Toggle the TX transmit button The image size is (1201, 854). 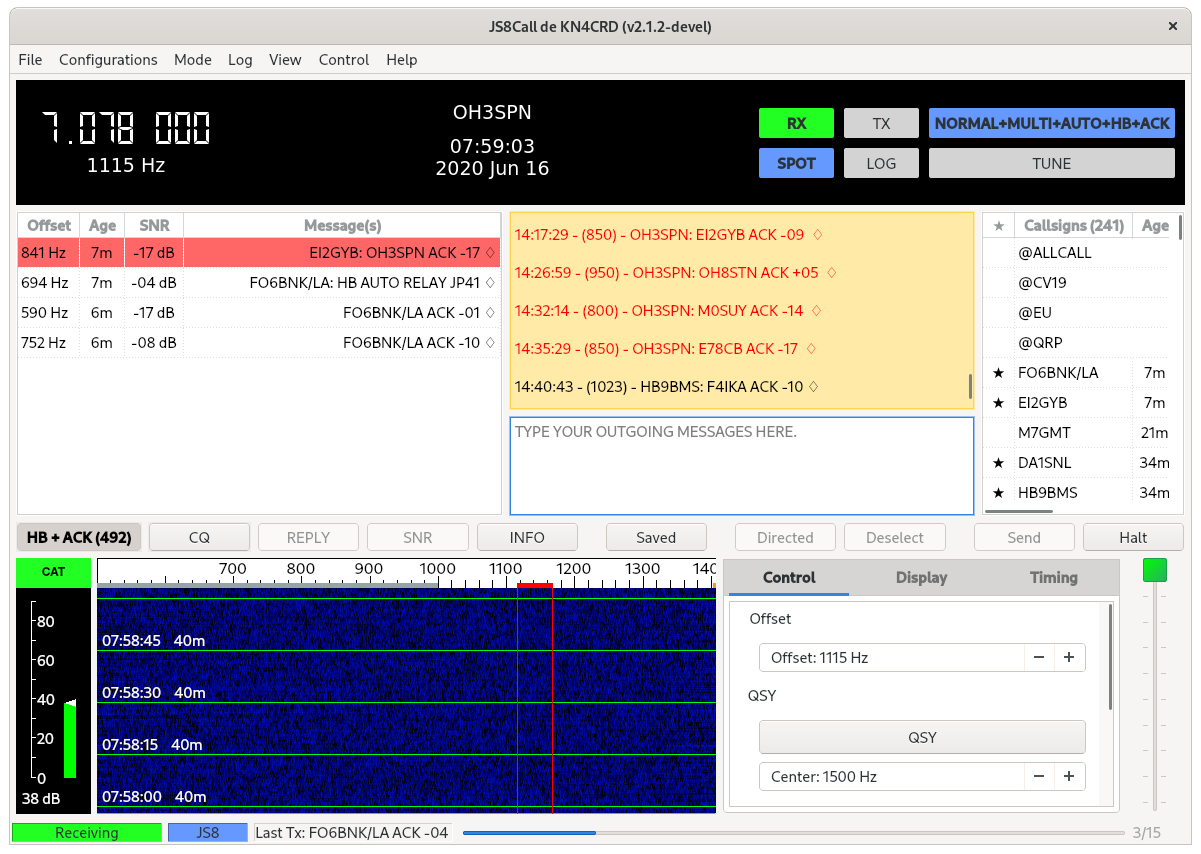(881, 124)
